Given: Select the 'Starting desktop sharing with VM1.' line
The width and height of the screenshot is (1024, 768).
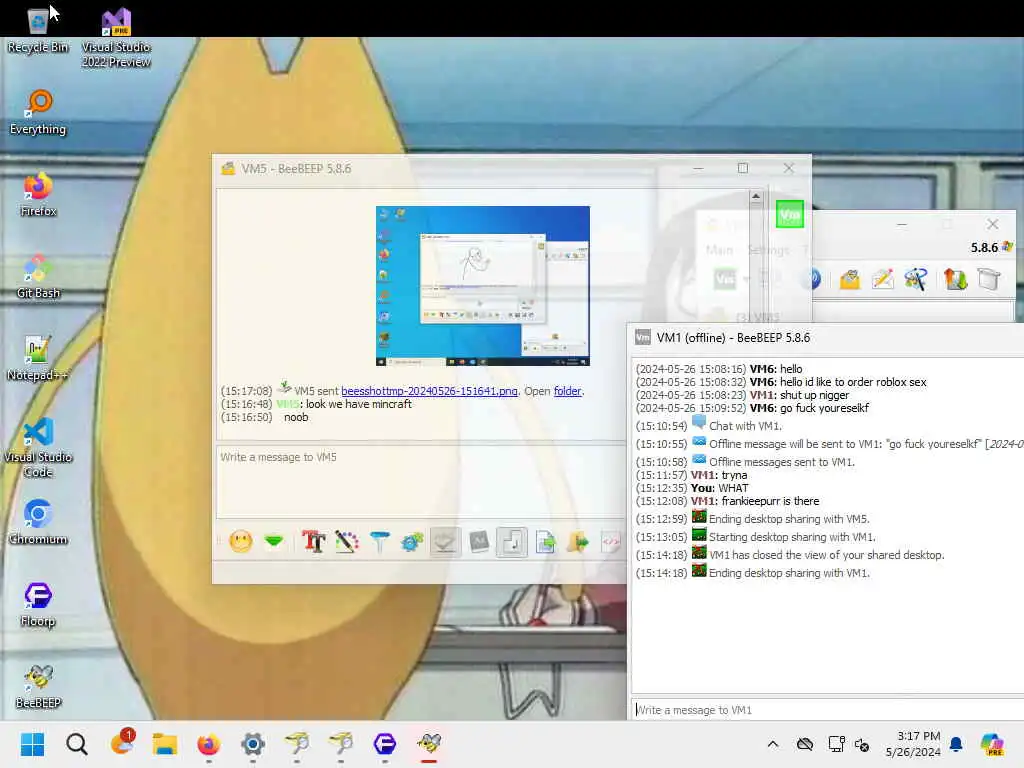Looking at the screenshot, I should pyautogui.click(x=756, y=537).
